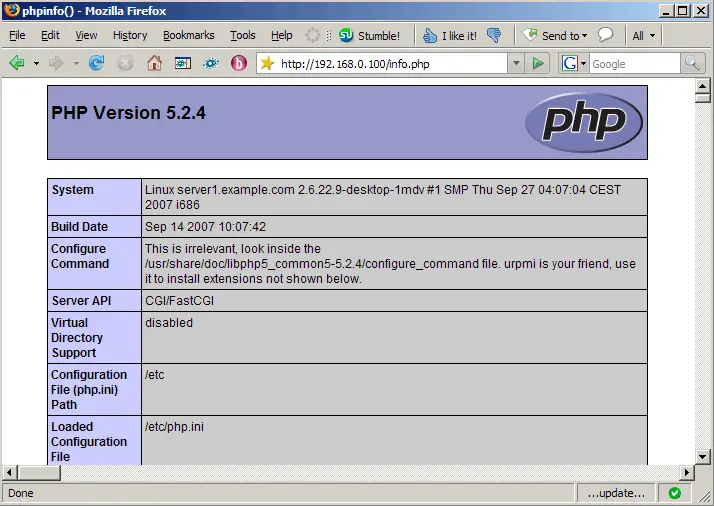Click the thumbs-up I like it! button
The image size is (714, 506).
[449, 36]
